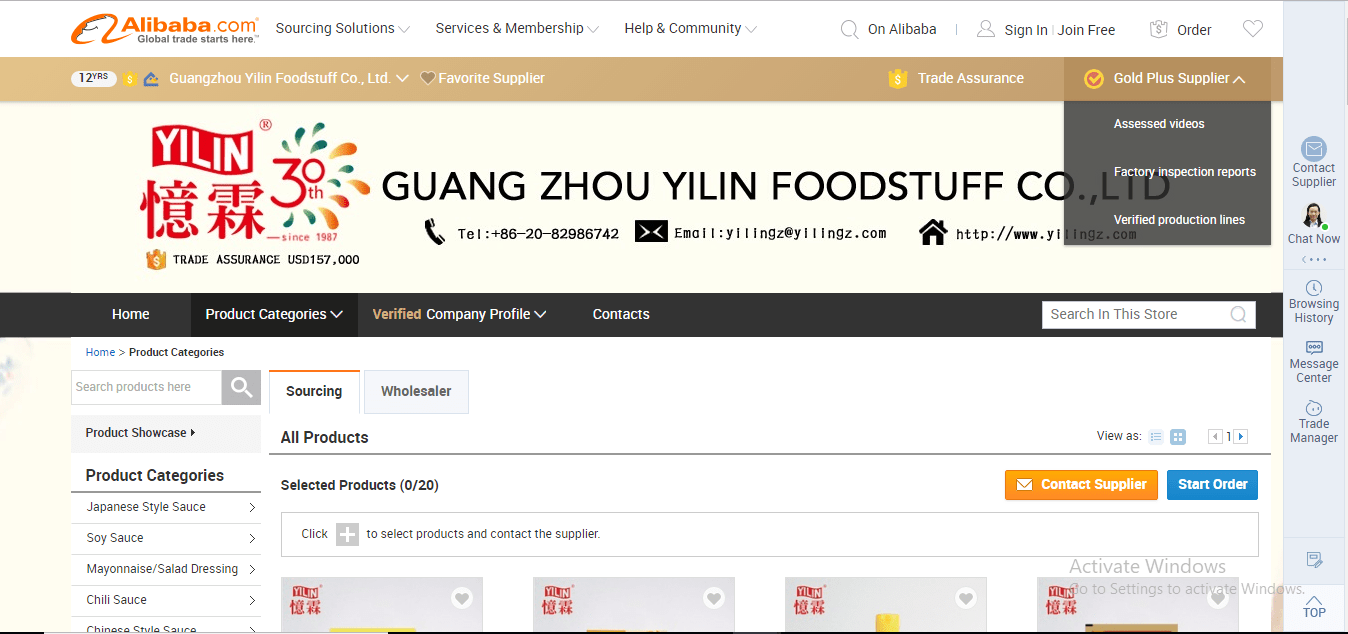The height and width of the screenshot is (634, 1348).
Task: Open the second product thumbnail
Action: click(x=634, y=605)
